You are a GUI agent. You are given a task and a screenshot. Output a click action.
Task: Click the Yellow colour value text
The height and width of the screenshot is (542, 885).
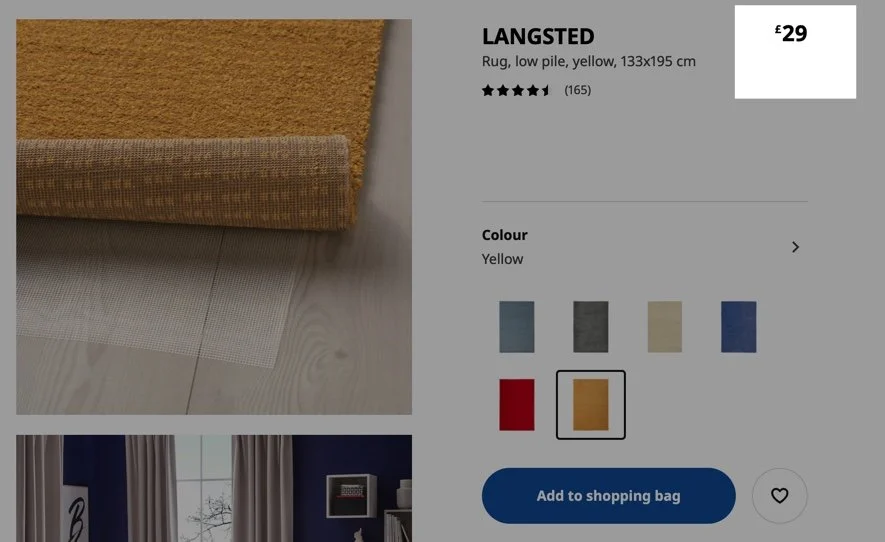502,259
